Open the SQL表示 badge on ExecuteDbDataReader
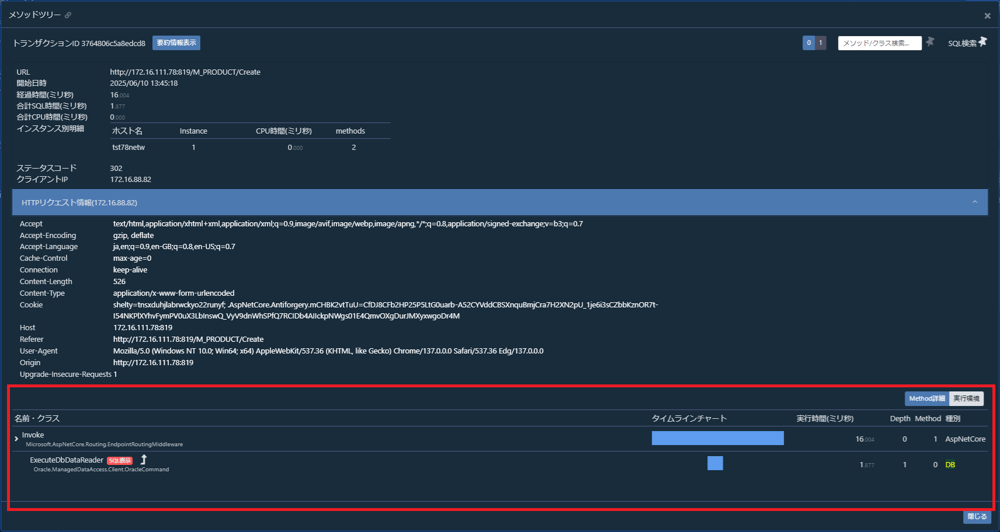The width and height of the screenshot is (1000, 532). (120, 461)
